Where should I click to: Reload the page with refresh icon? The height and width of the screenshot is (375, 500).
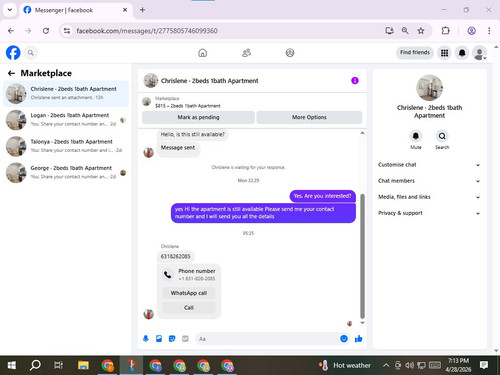click(x=46, y=31)
